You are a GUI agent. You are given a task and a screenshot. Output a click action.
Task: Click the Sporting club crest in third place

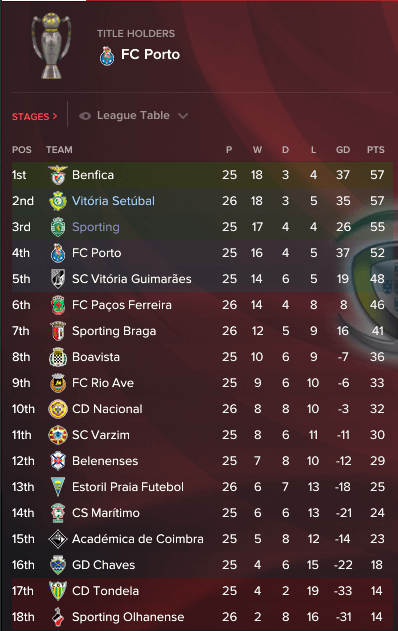[x=58, y=227]
